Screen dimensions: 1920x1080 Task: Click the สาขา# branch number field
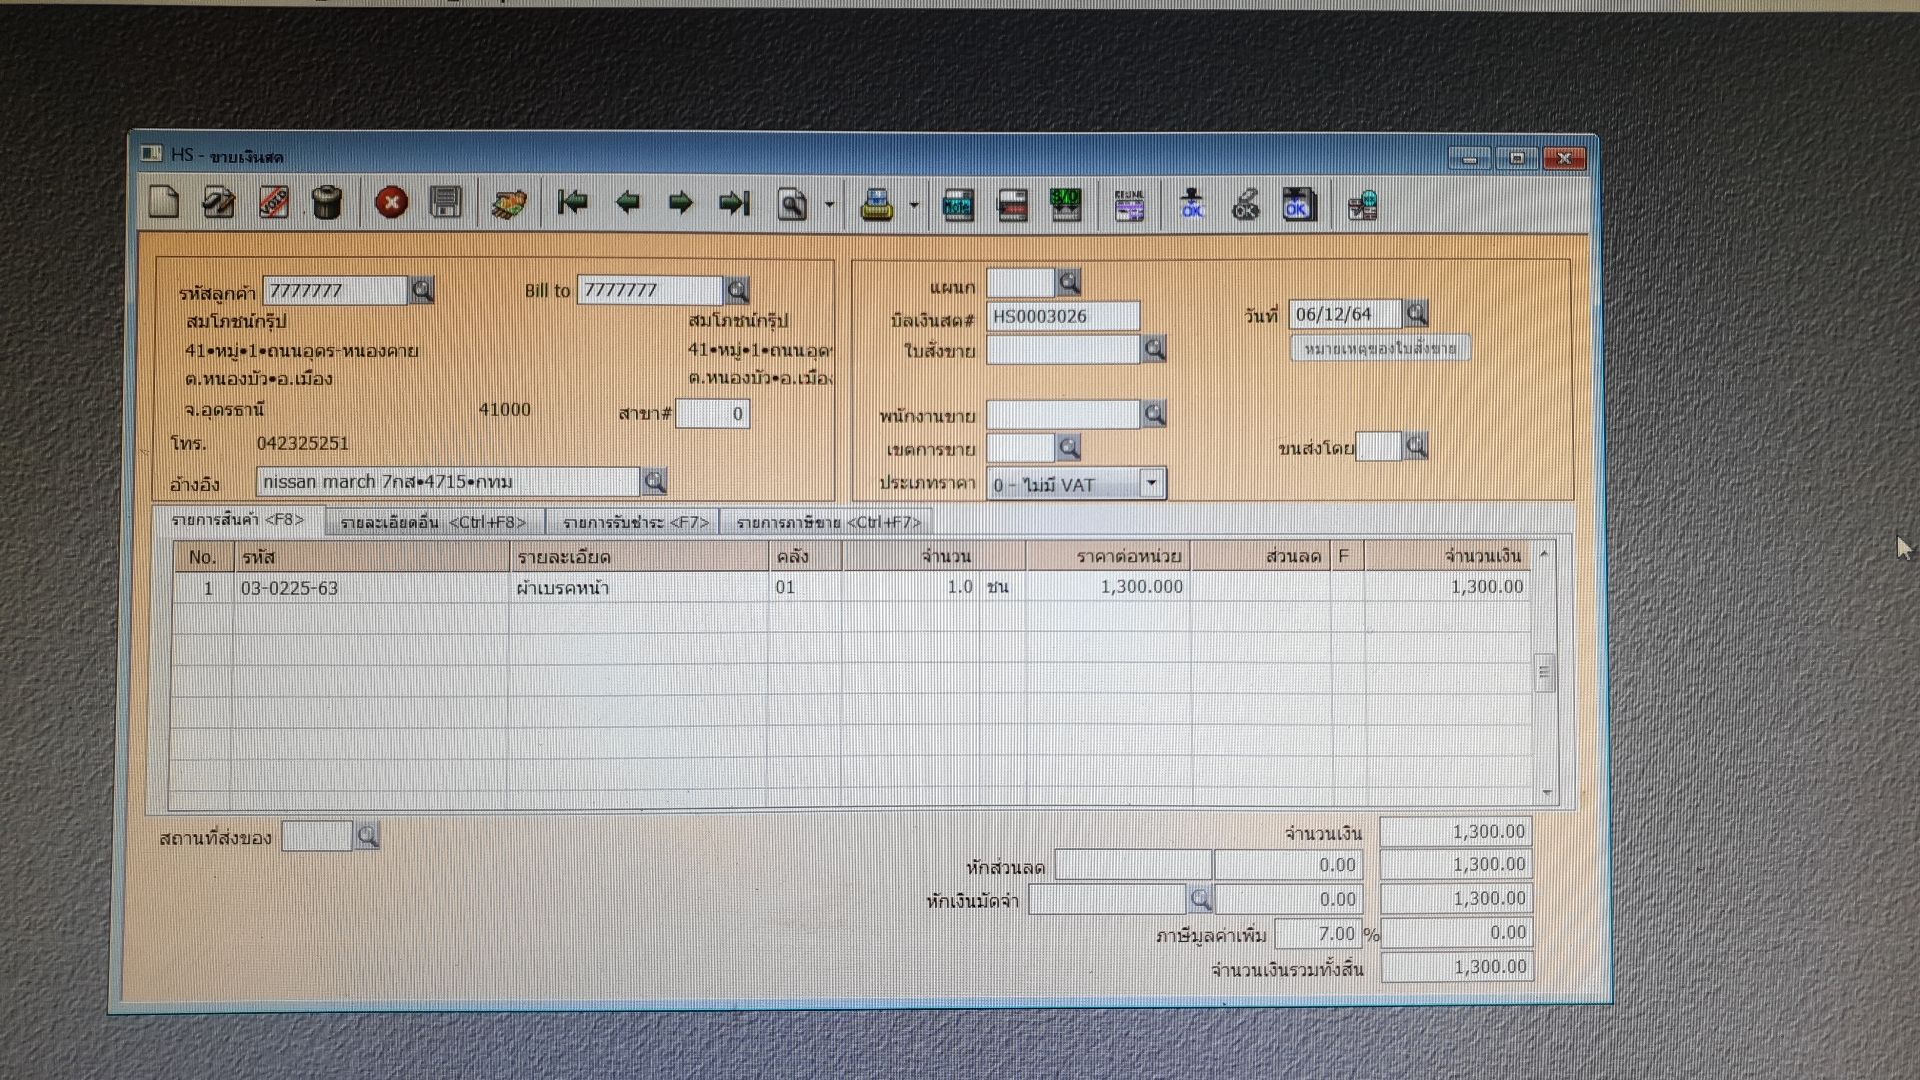pos(712,414)
